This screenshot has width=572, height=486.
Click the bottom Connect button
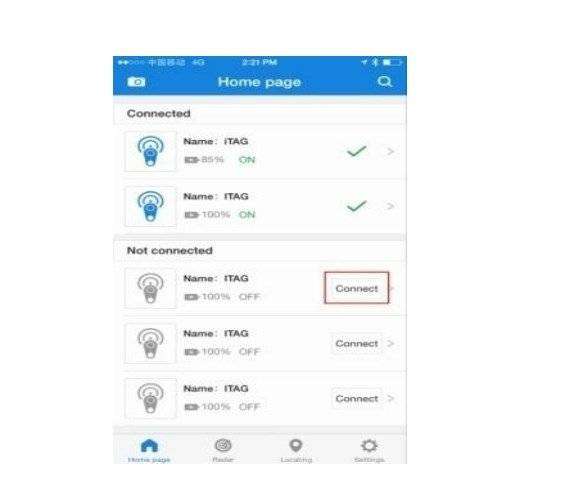tap(356, 398)
